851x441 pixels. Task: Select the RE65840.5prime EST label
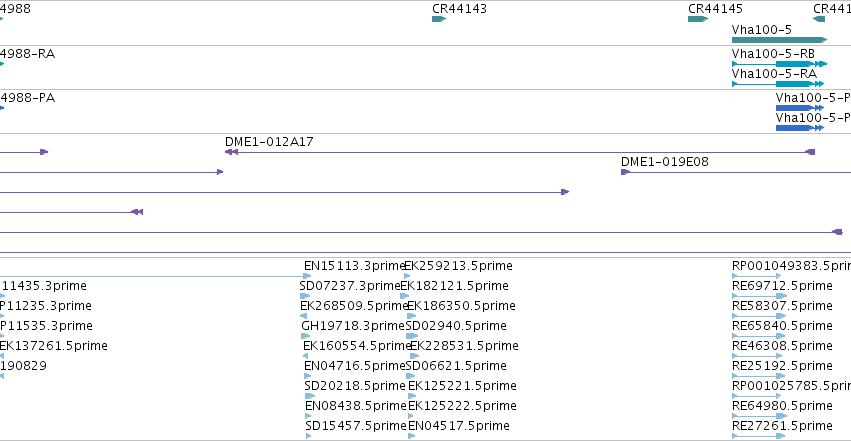pos(782,326)
